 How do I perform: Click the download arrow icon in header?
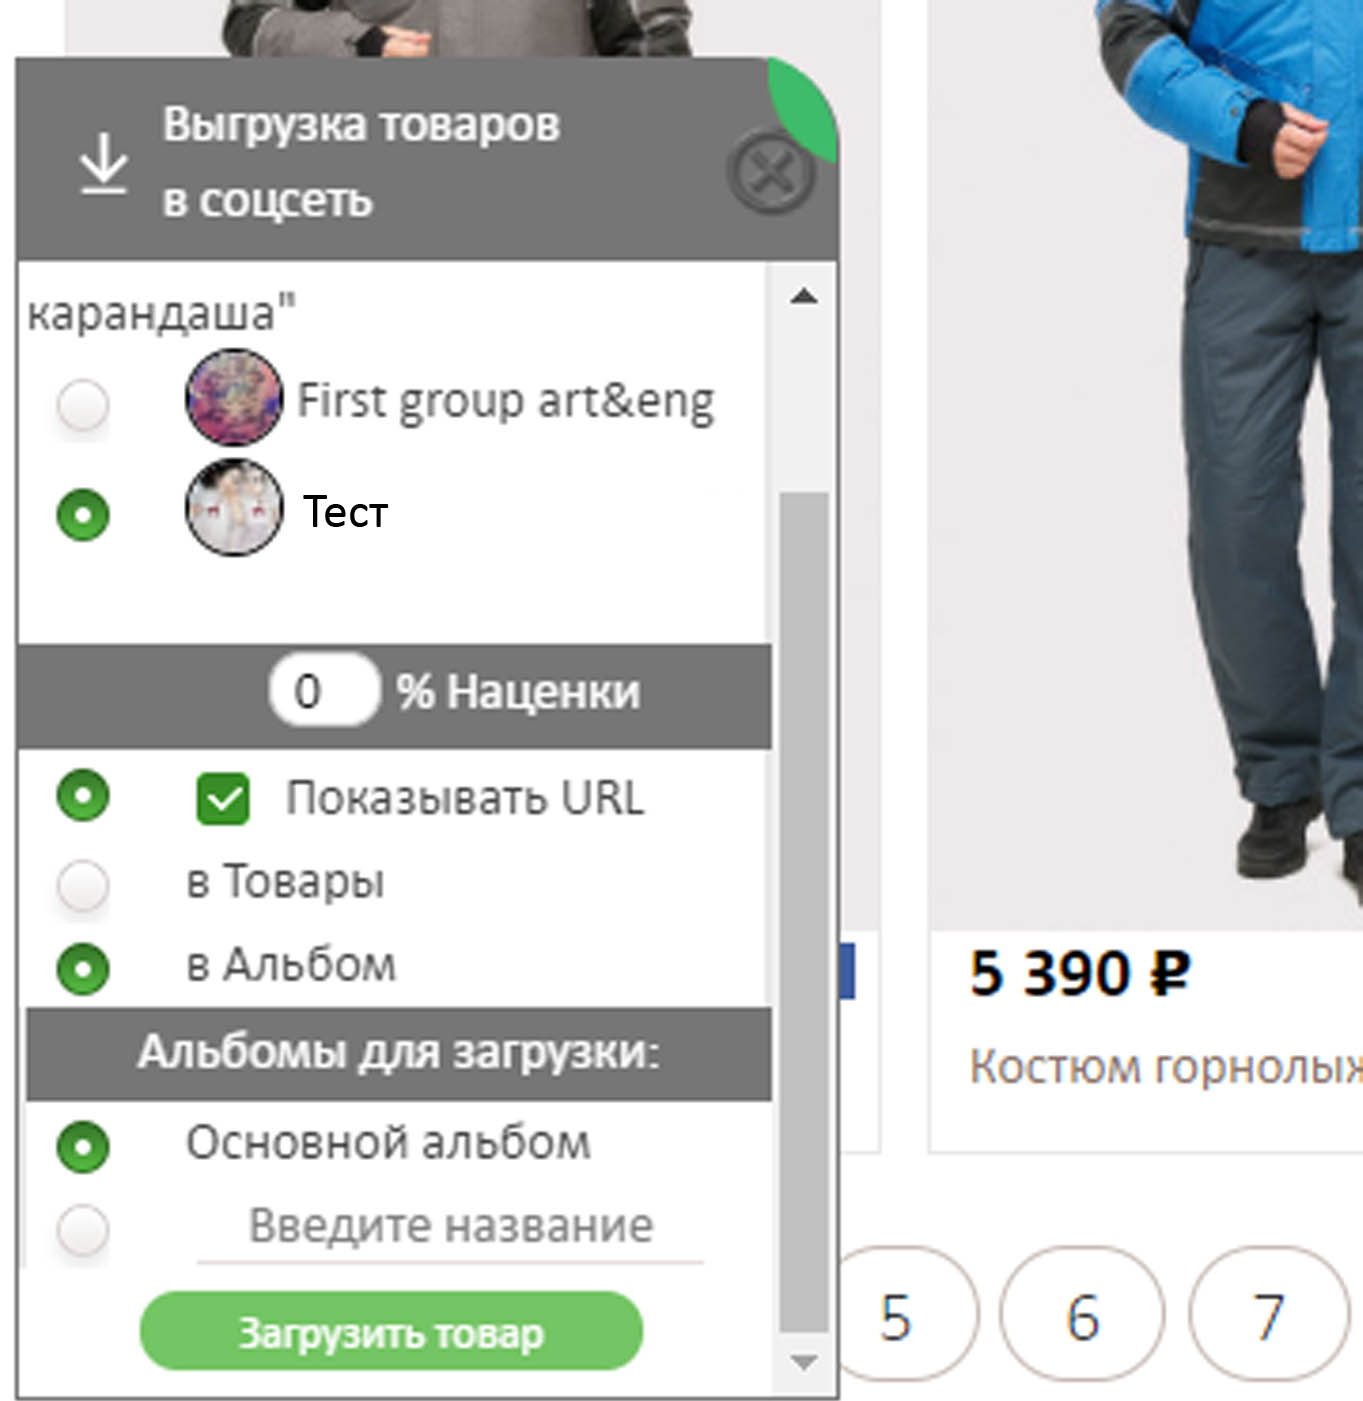pyautogui.click(x=104, y=164)
